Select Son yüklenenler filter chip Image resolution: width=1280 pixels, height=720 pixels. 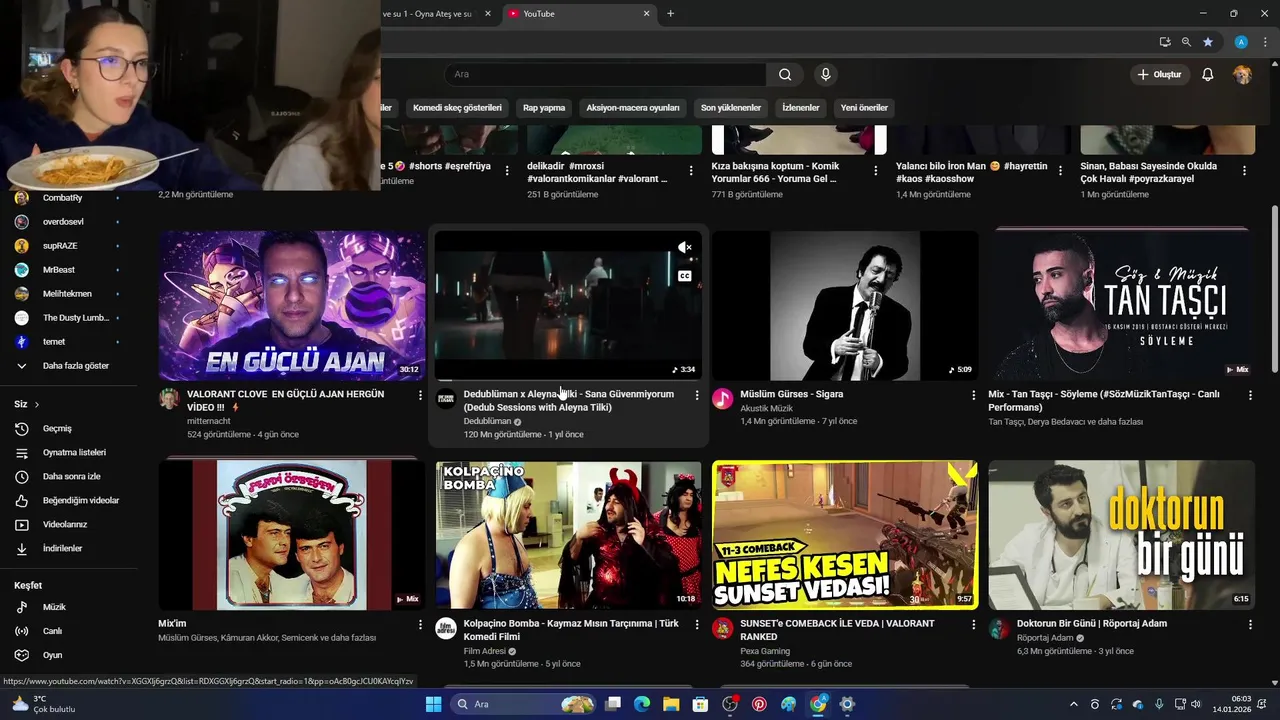[x=731, y=108]
